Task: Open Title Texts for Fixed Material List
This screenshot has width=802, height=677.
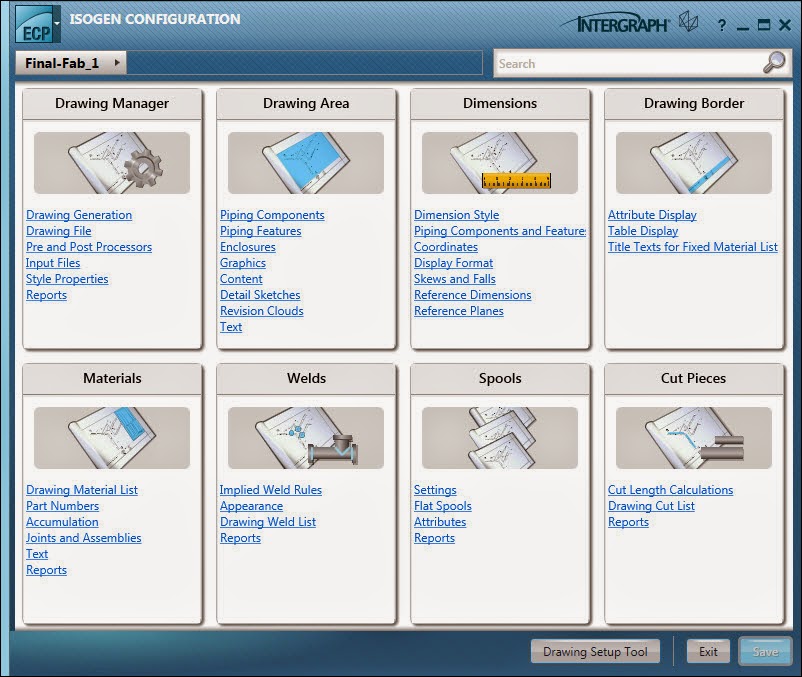Action: [x=693, y=247]
